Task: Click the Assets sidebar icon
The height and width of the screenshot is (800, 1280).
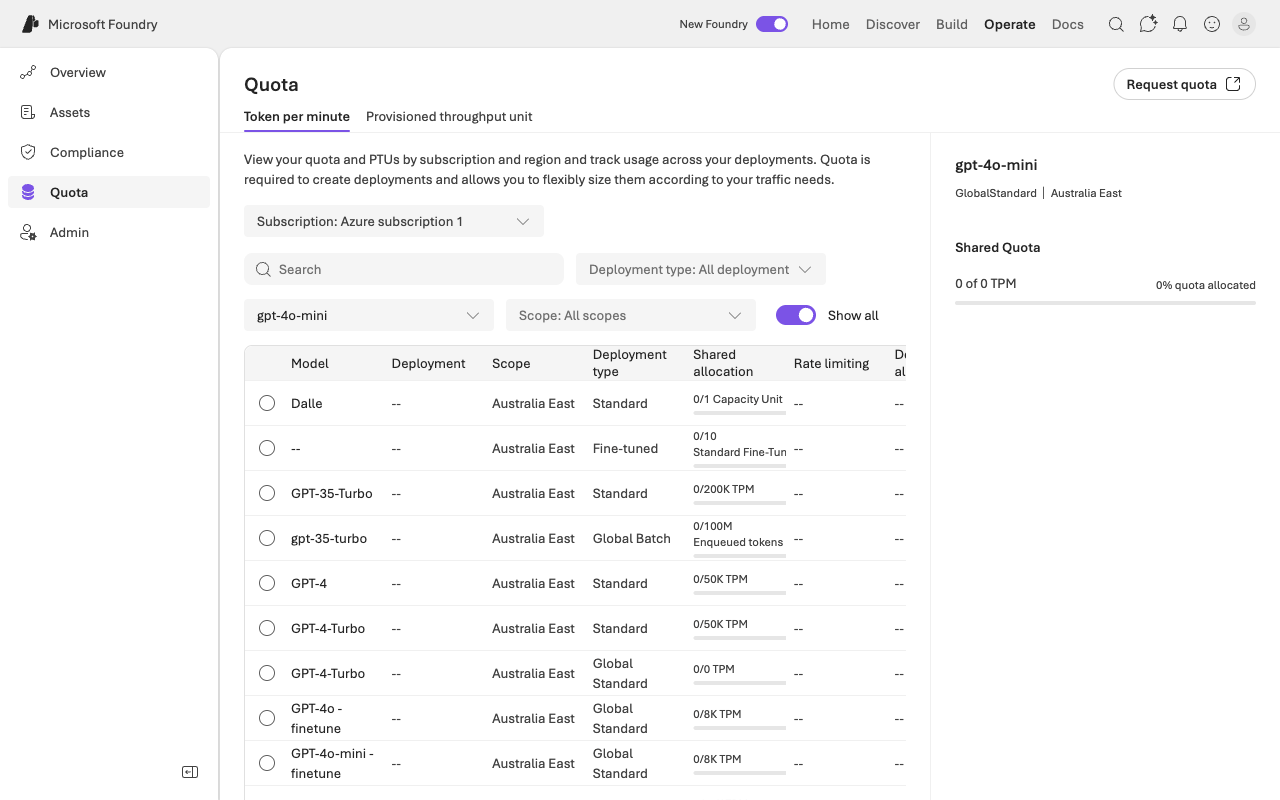Action: tap(28, 112)
